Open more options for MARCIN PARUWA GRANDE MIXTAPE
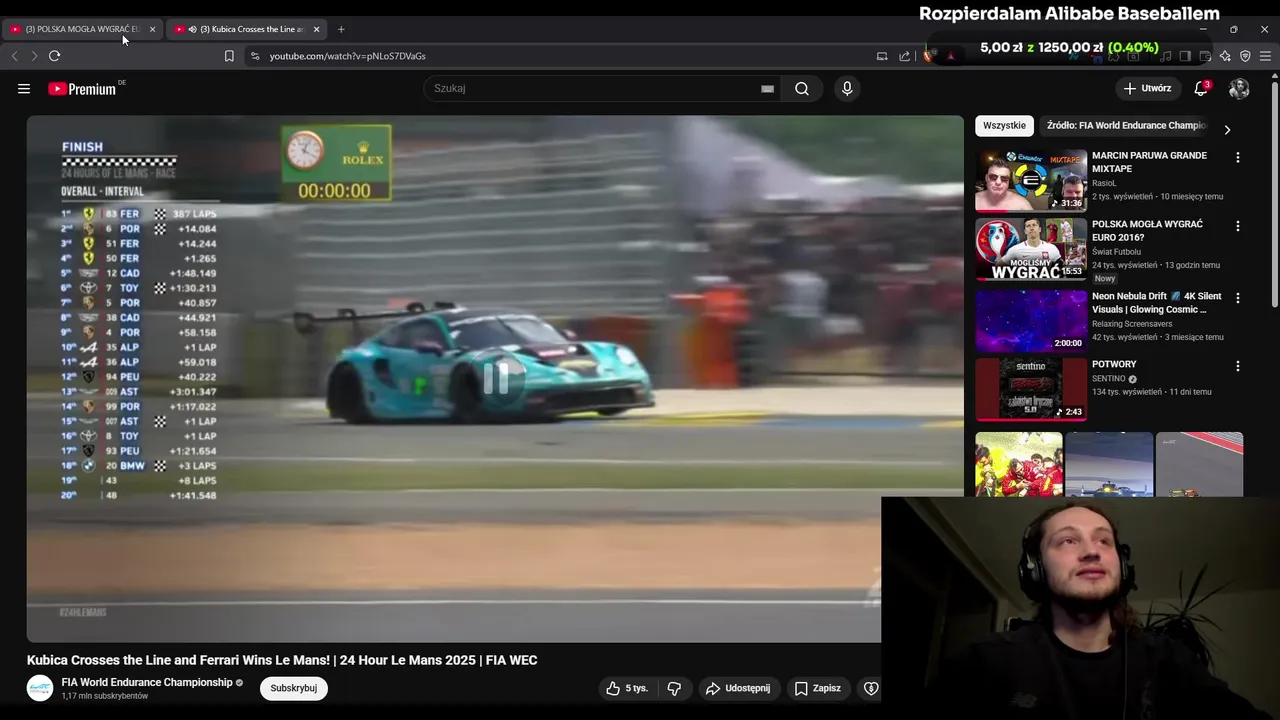Image resolution: width=1280 pixels, height=720 pixels. point(1238,158)
